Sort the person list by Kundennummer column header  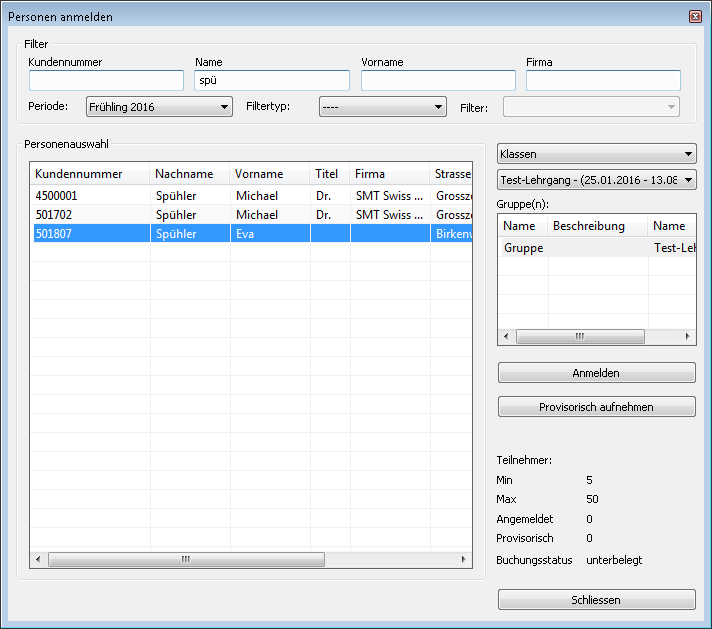89,174
